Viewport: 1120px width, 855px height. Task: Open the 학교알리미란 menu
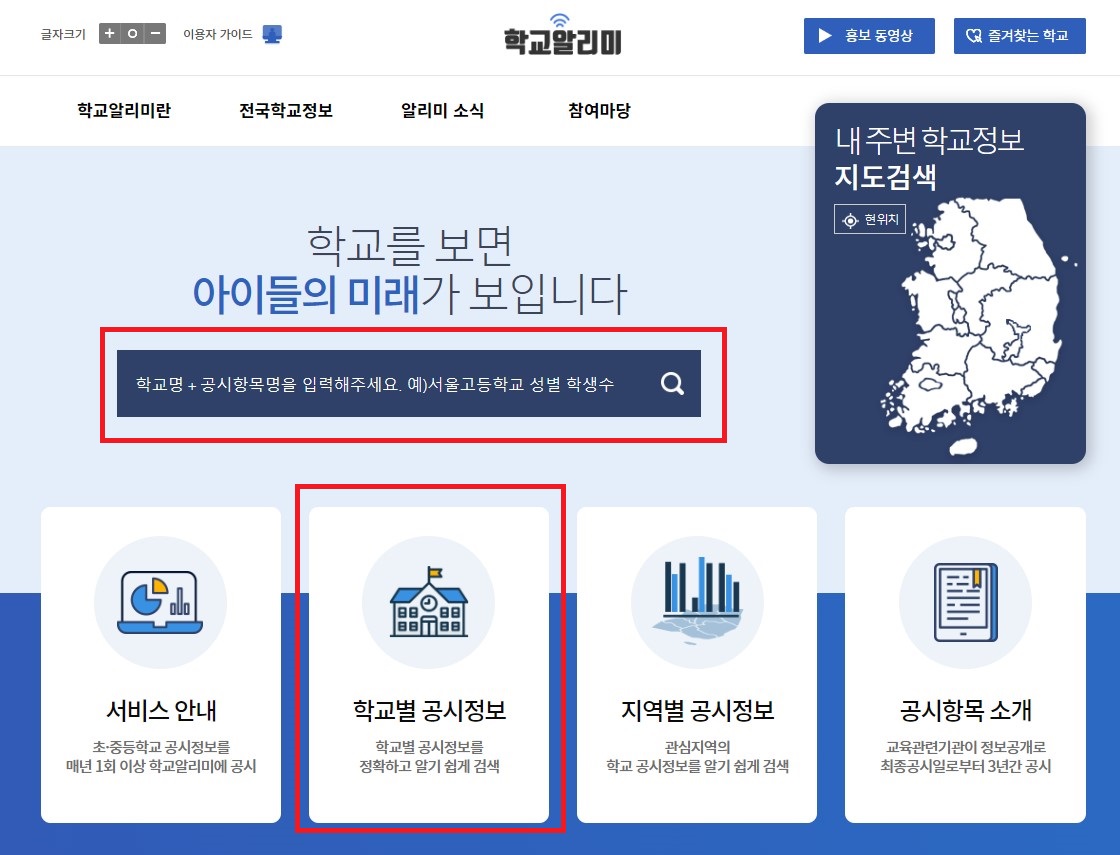point(125,111)
